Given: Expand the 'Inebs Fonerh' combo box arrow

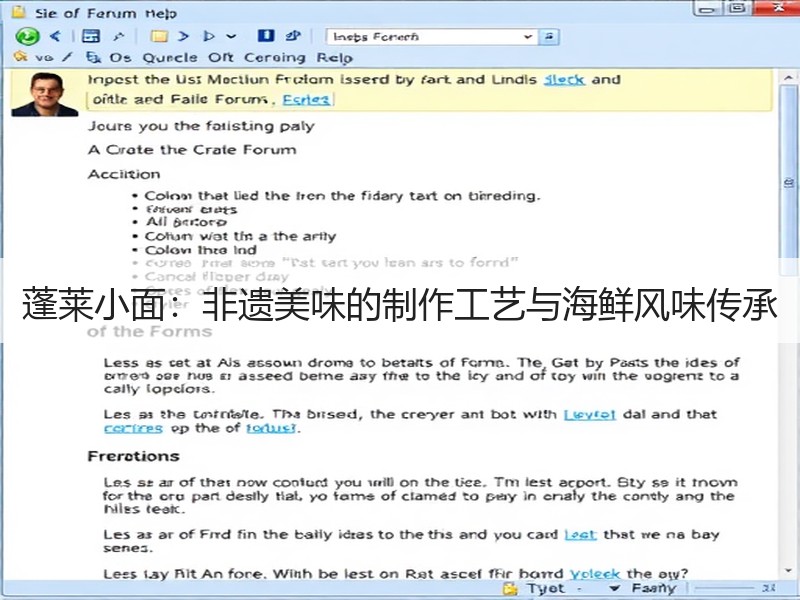Looking at the screenshot, I should [528, 37].
